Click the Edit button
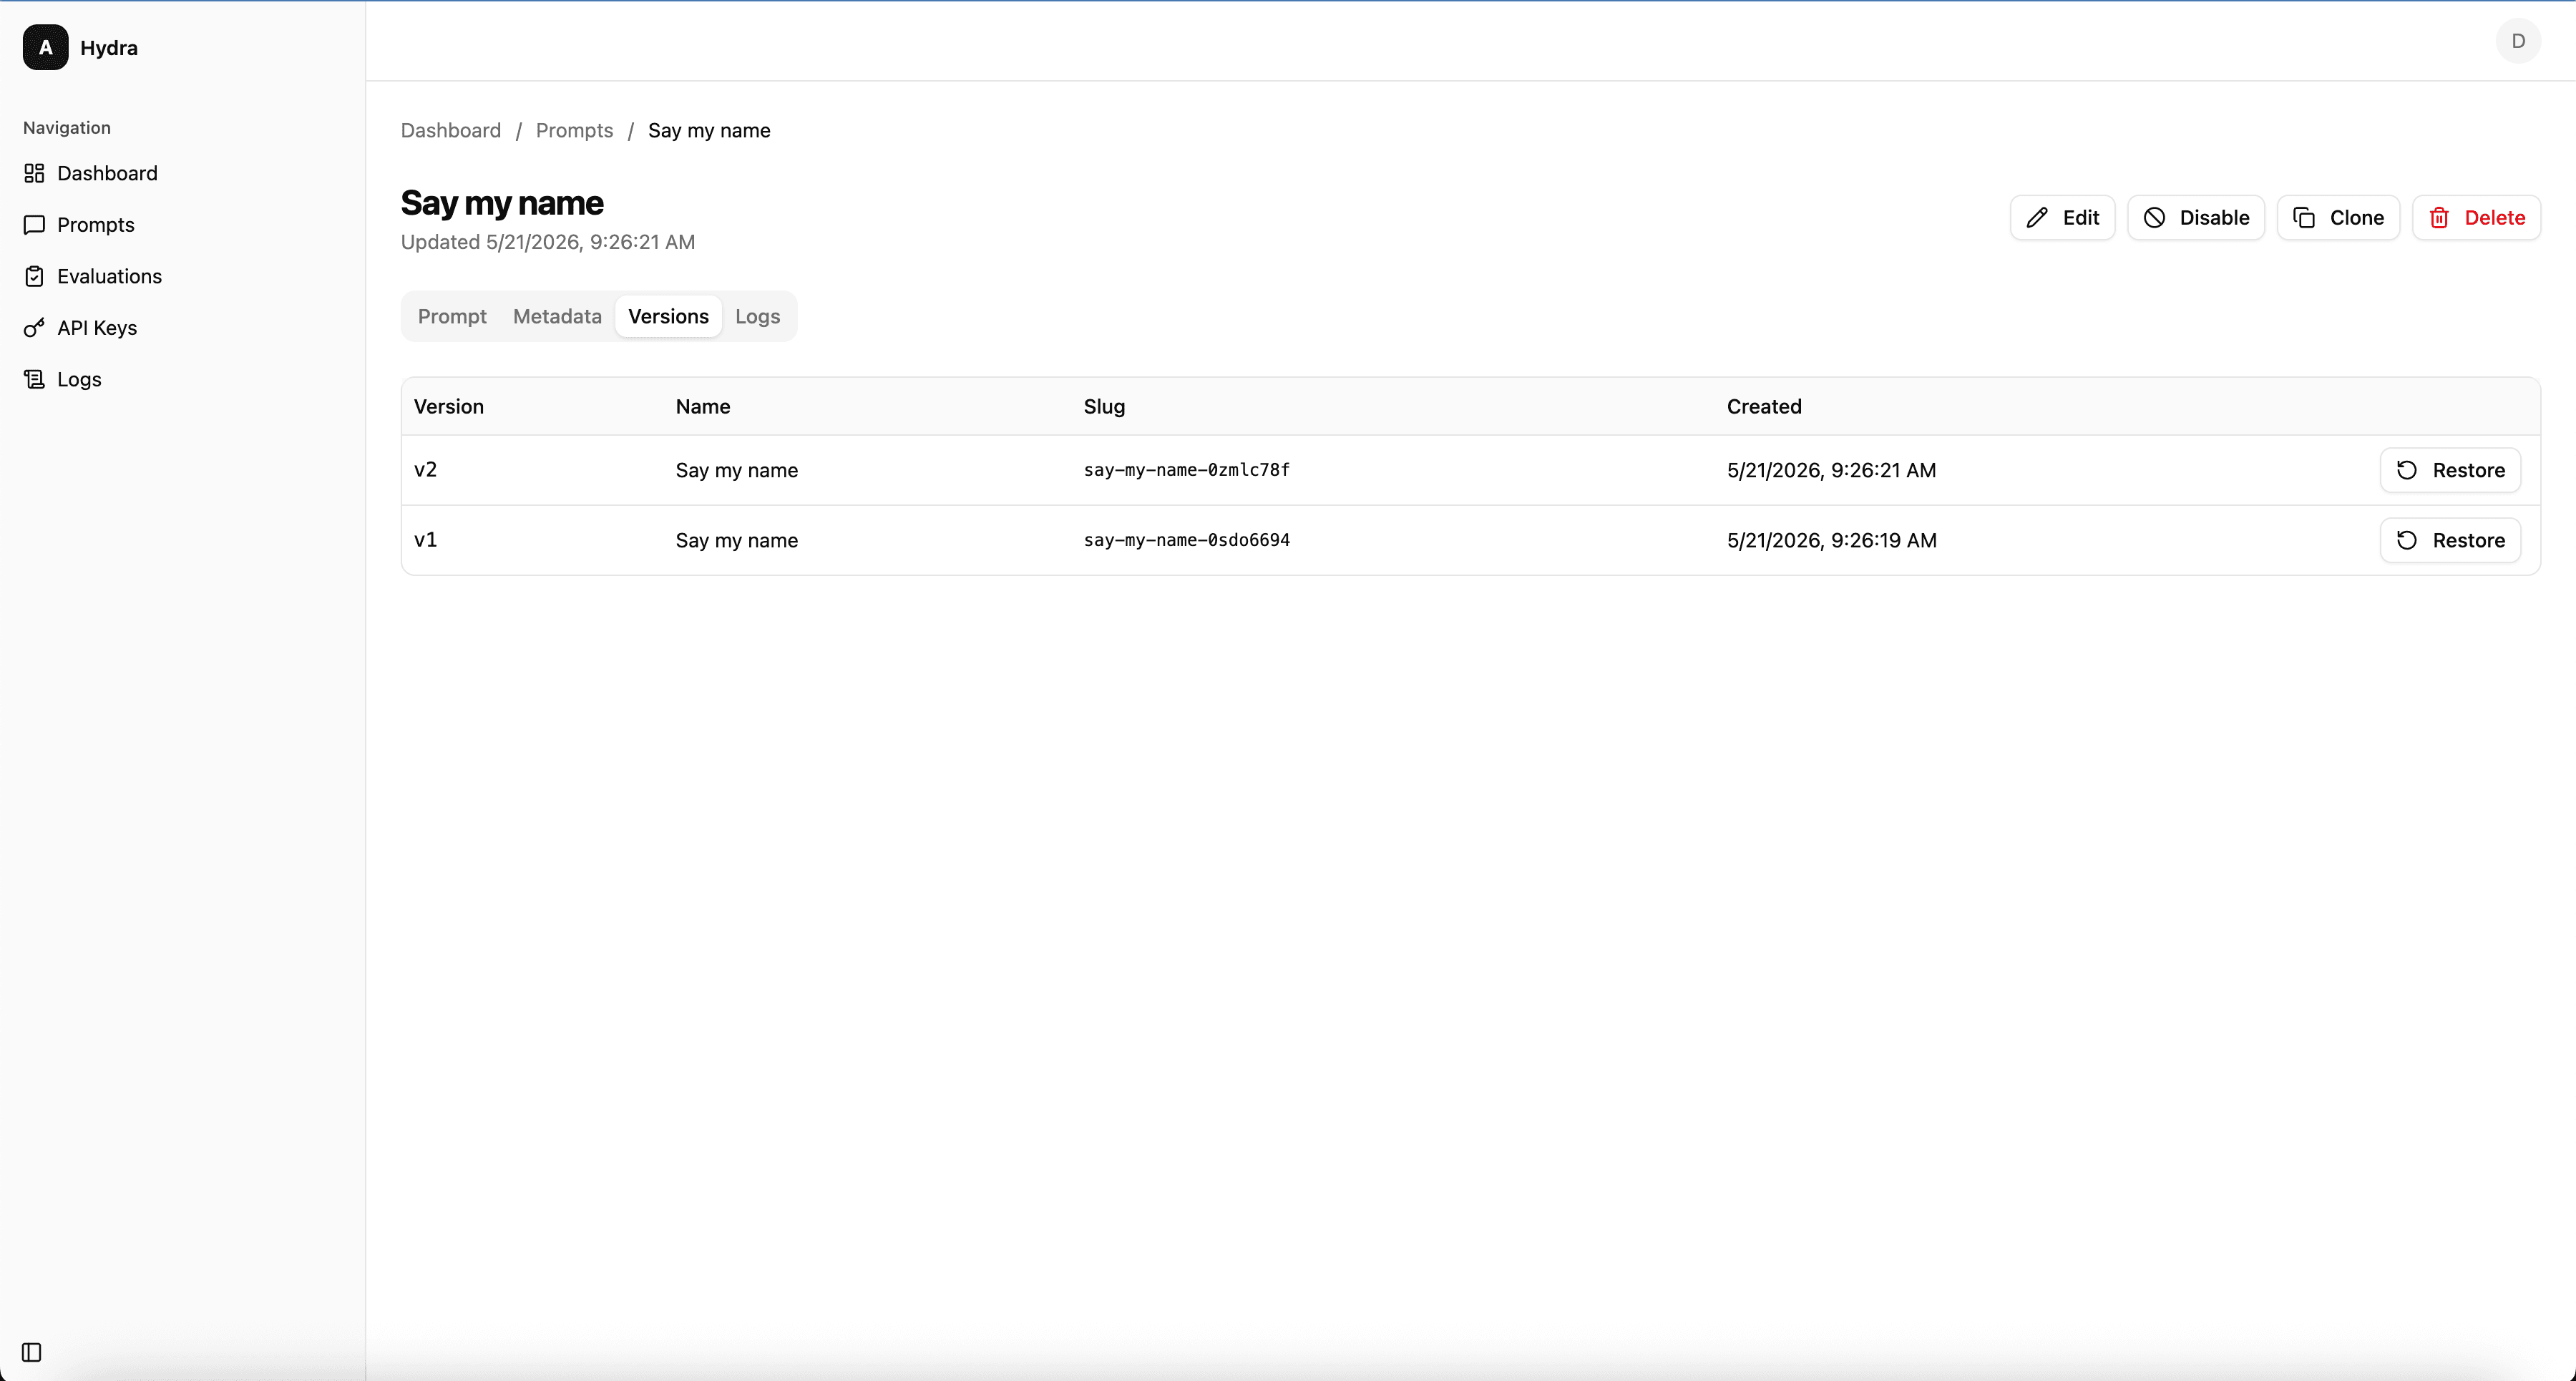This screenshot has width=2576, height=1381. click(x=2062, y=217)
